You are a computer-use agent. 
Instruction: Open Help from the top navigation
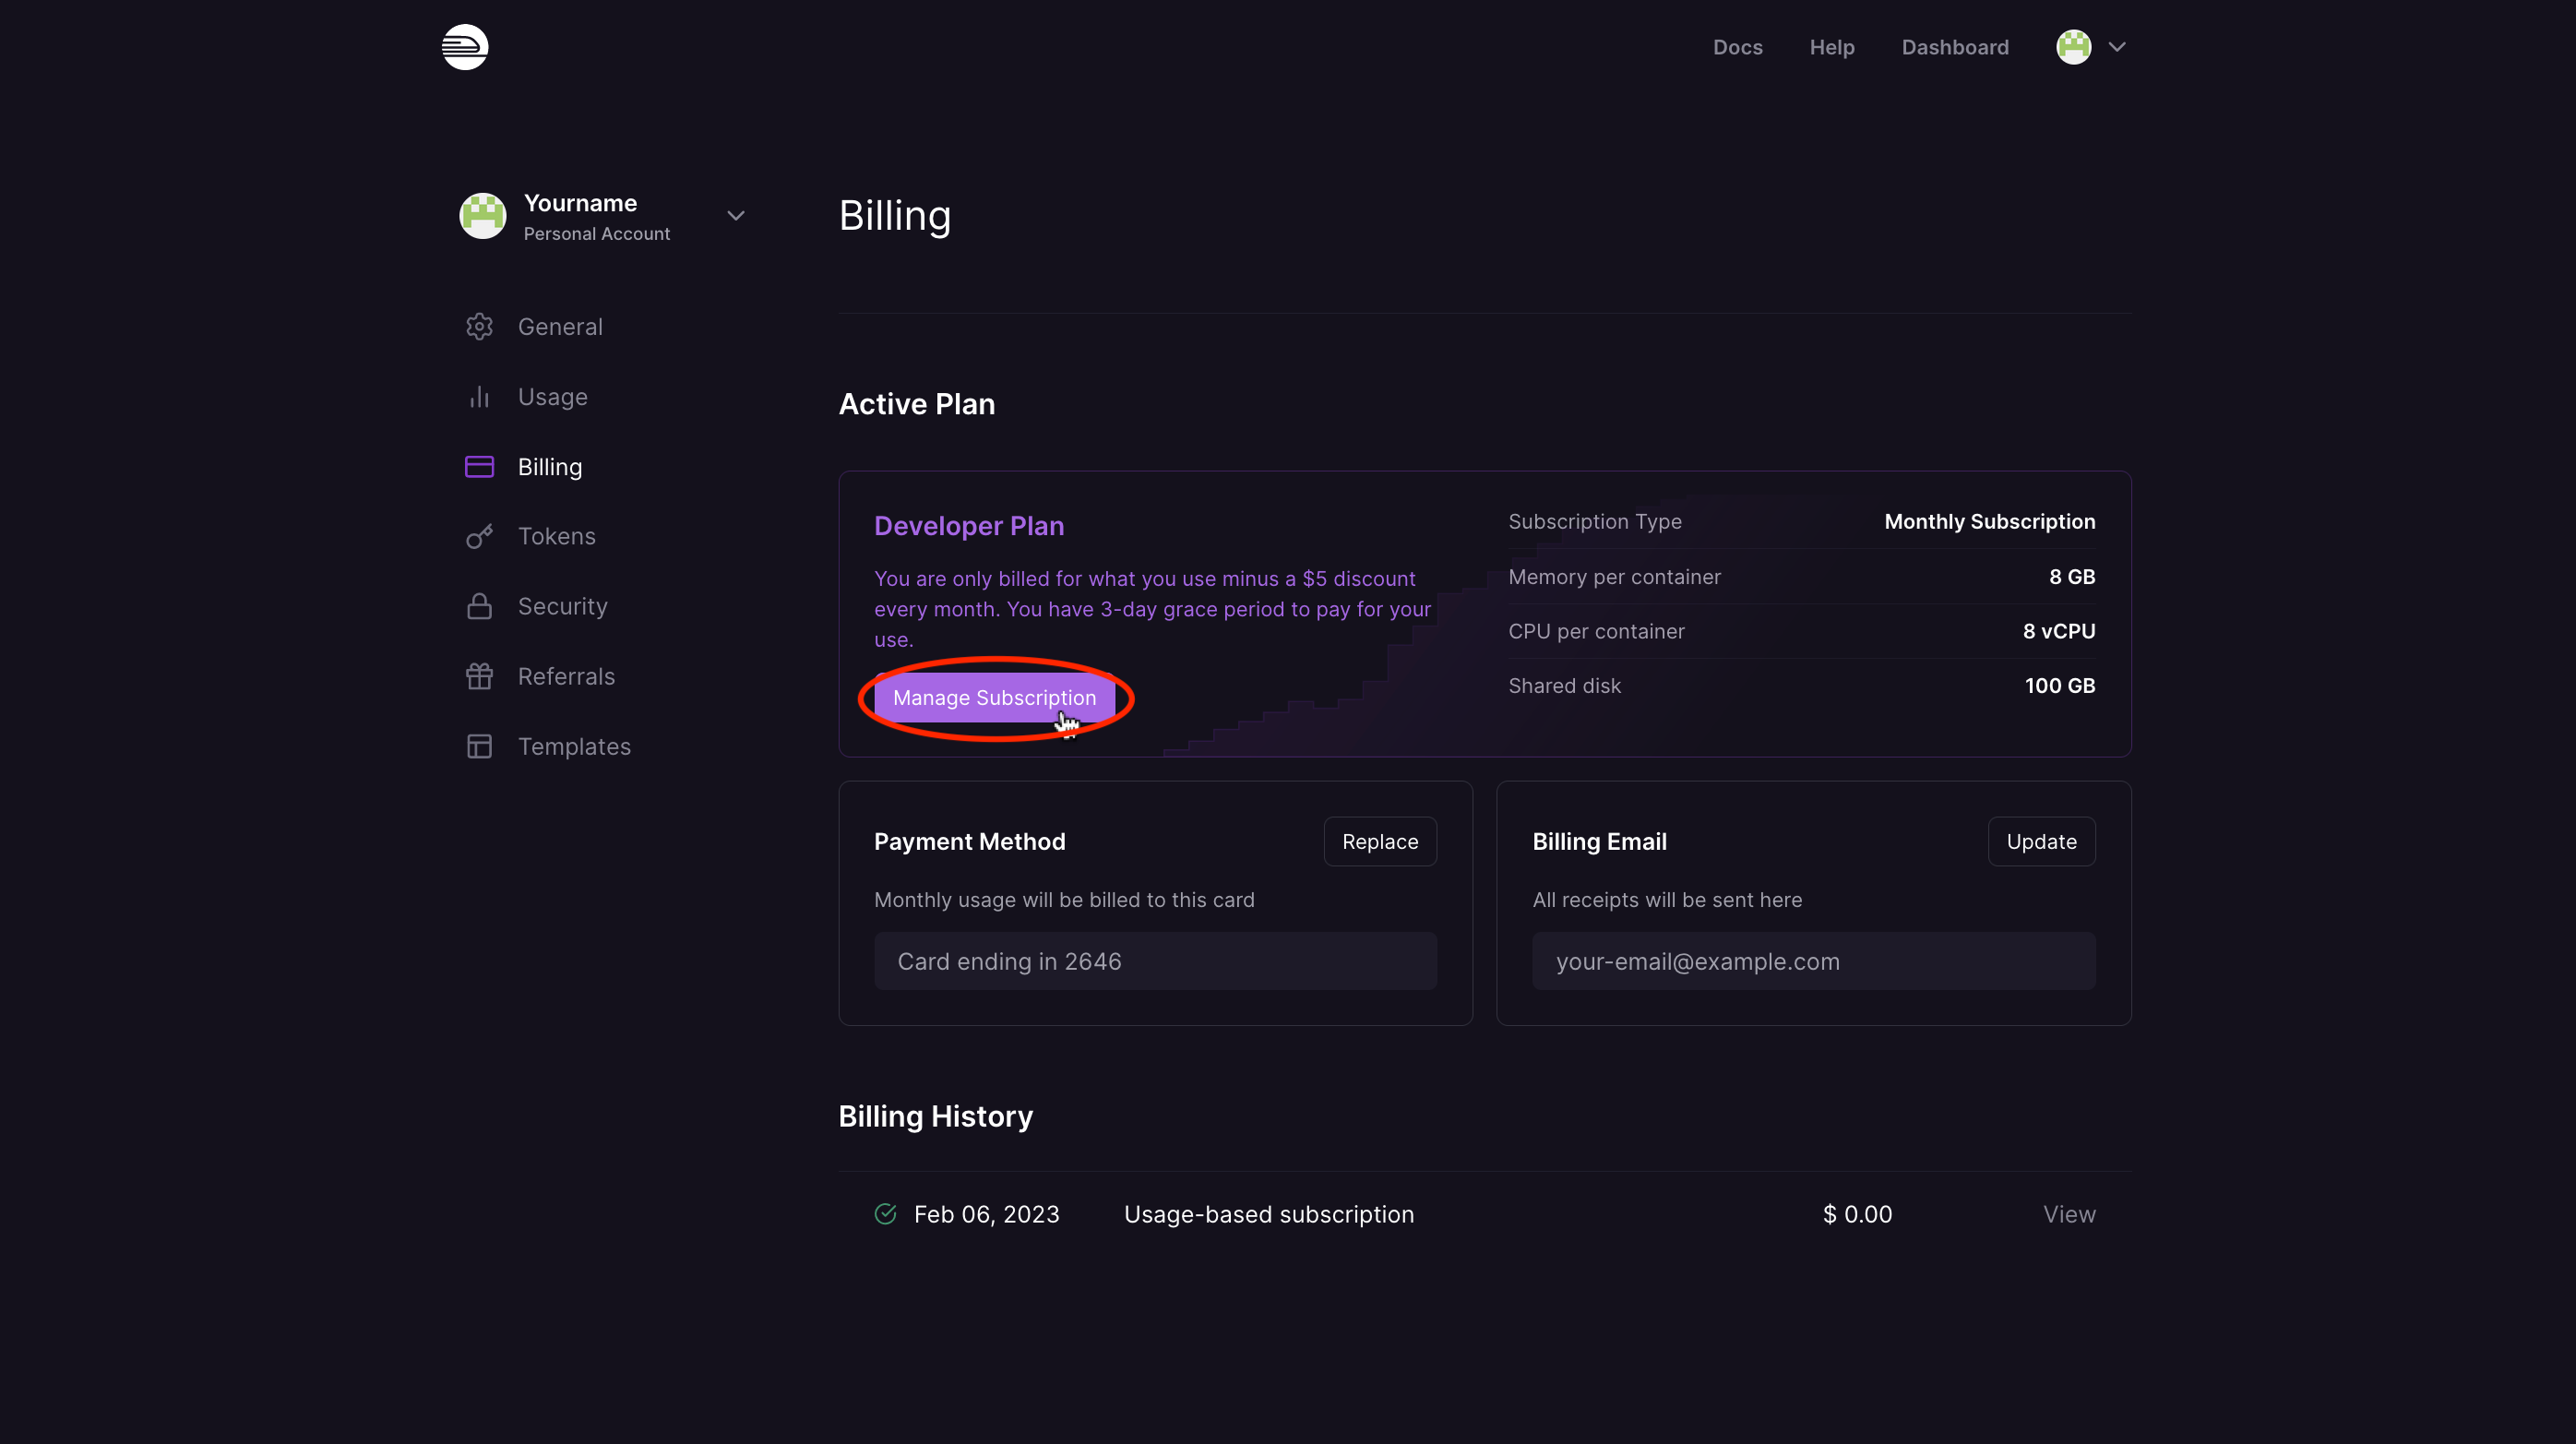tap(1831, 47)
